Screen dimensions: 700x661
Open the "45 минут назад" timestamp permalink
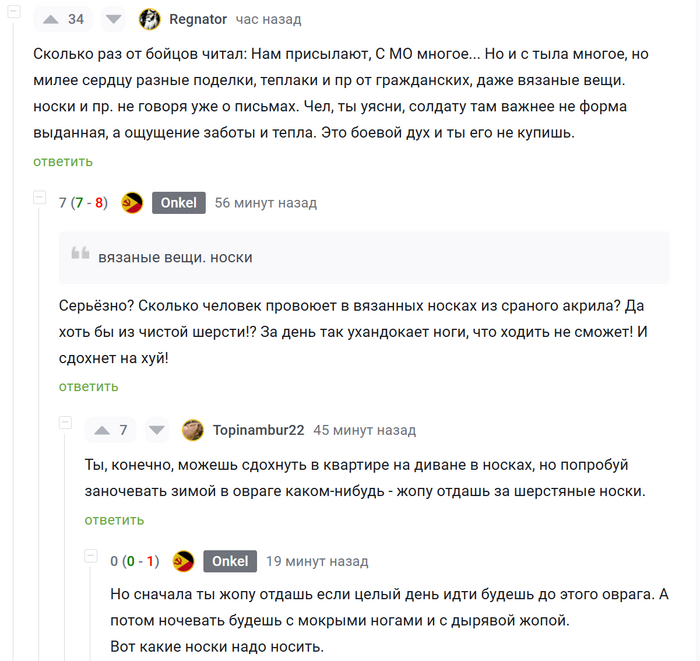click(x=364, y=430)
